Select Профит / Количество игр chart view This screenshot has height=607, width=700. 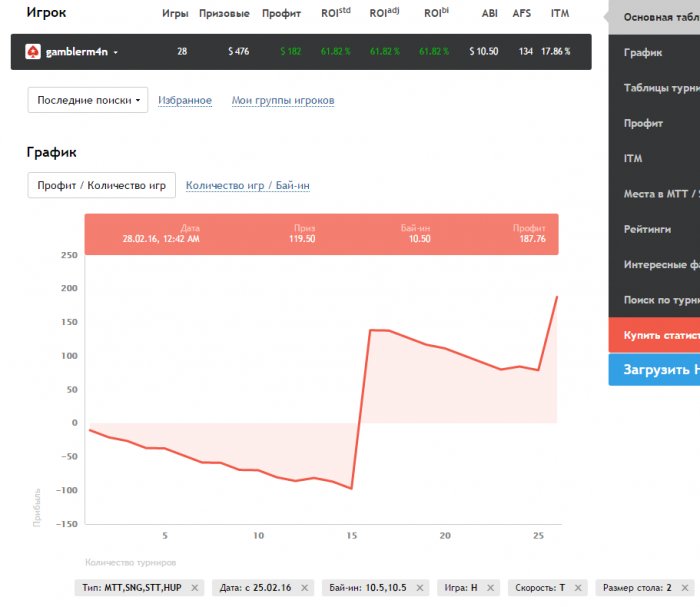coord(101,185)
